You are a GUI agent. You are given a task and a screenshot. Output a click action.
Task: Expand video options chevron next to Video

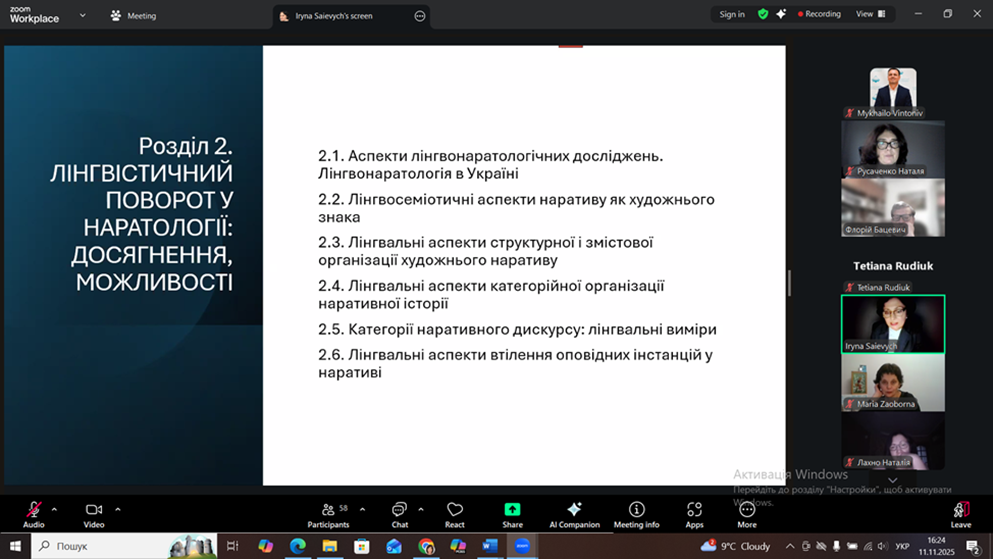(118, 509)
